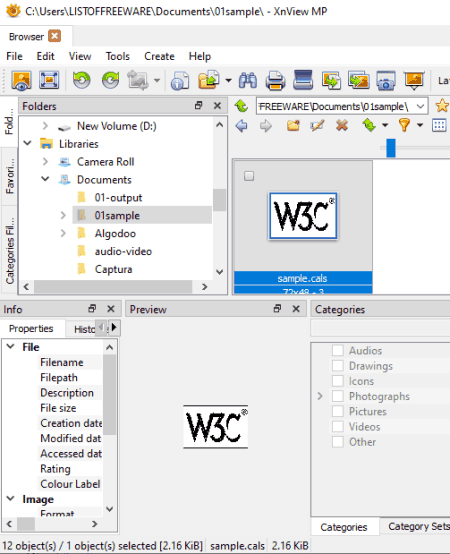The width and height of the screenshot is (450, 554).
Task: Open the Edit menu
Action: [46, 56]
